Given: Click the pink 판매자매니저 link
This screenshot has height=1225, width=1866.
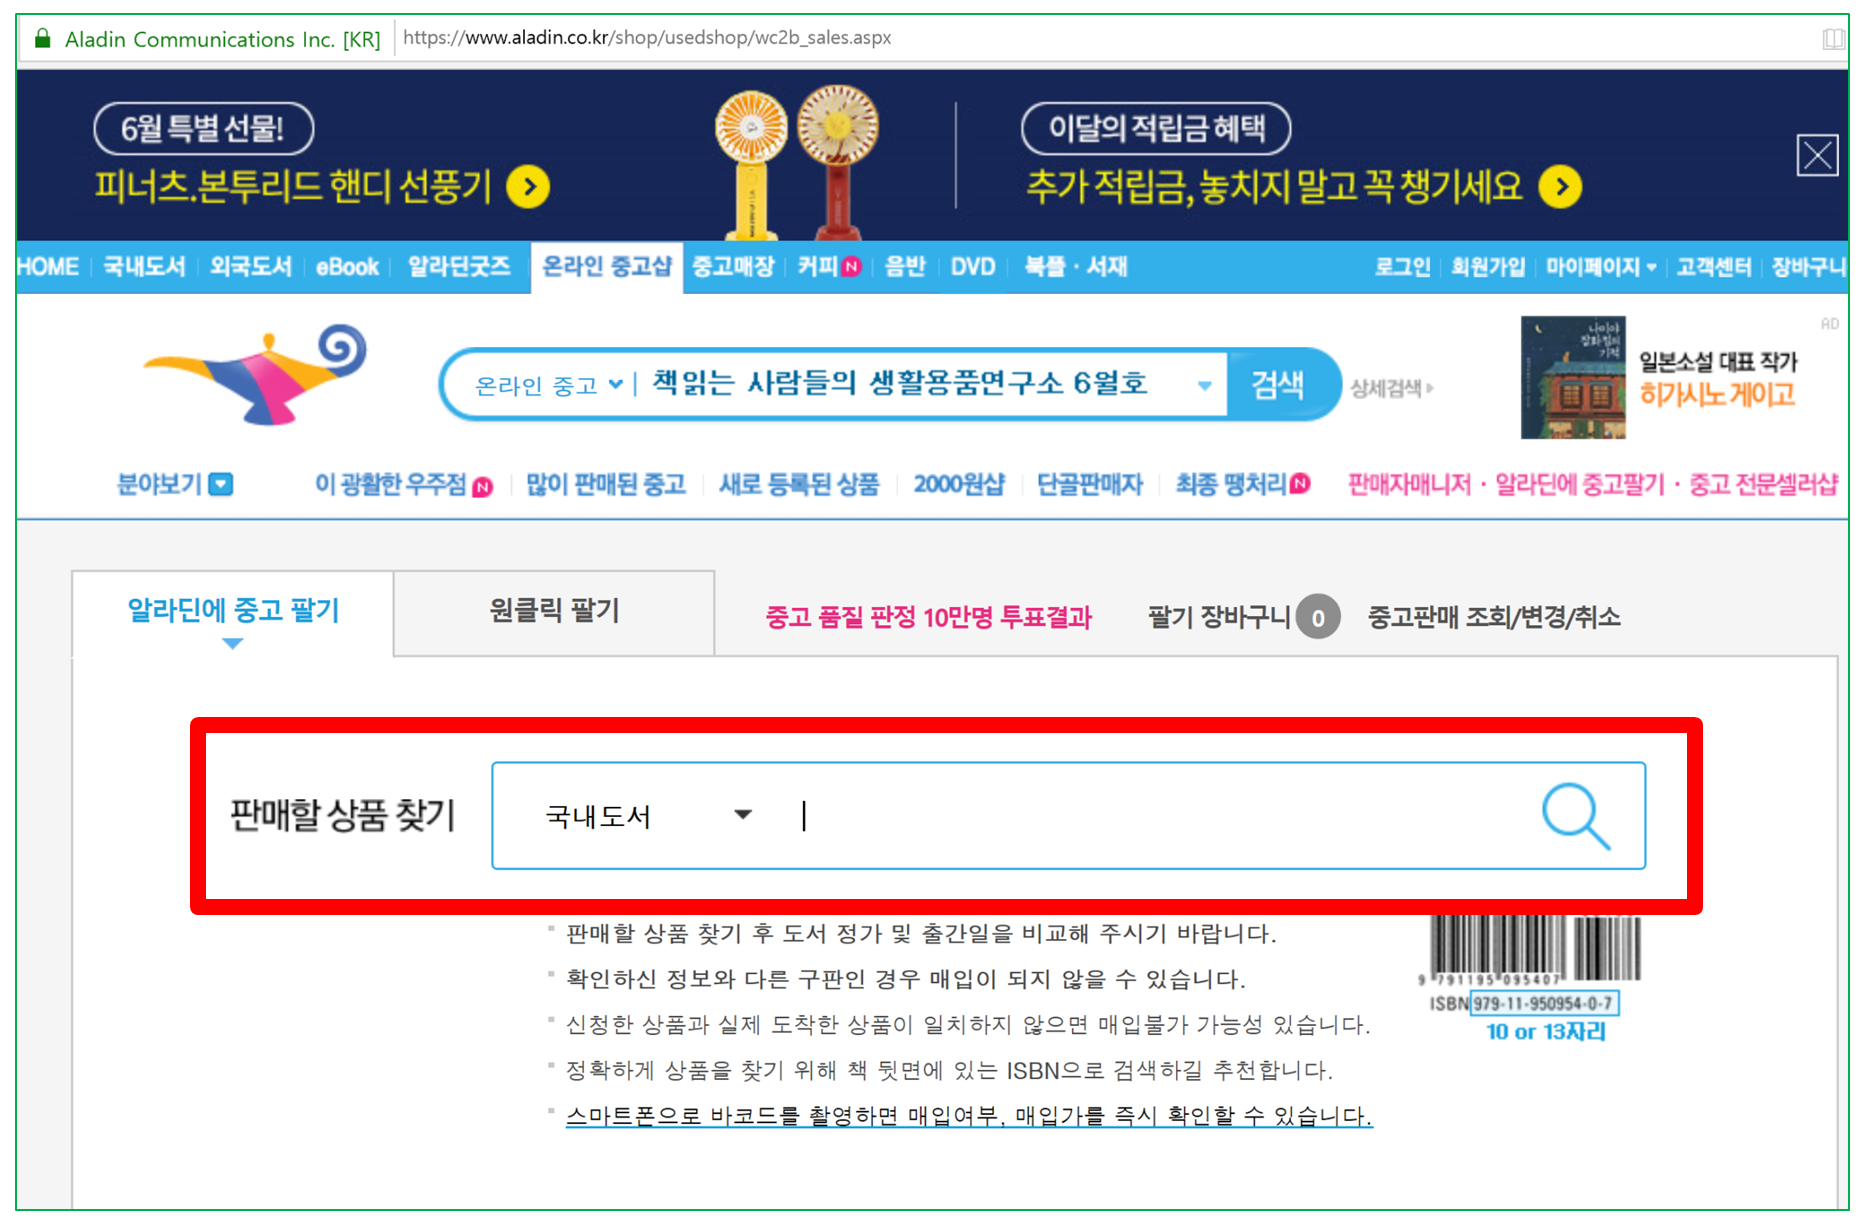Looking at the screenshot, I should click(1410, 485).
